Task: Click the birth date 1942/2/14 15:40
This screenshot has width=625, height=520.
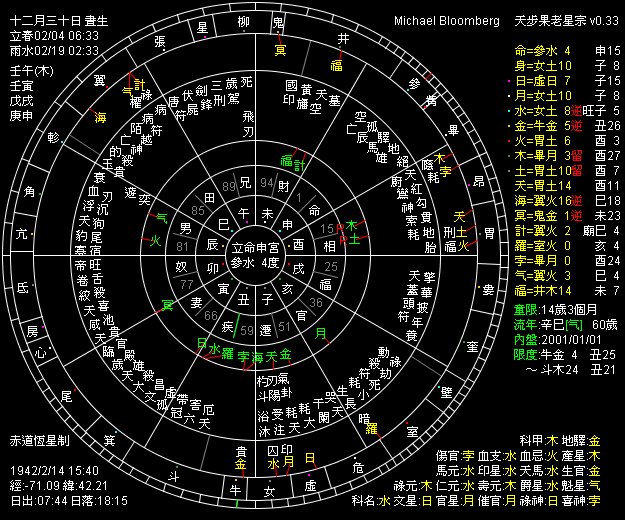Action: pos(53,469)
